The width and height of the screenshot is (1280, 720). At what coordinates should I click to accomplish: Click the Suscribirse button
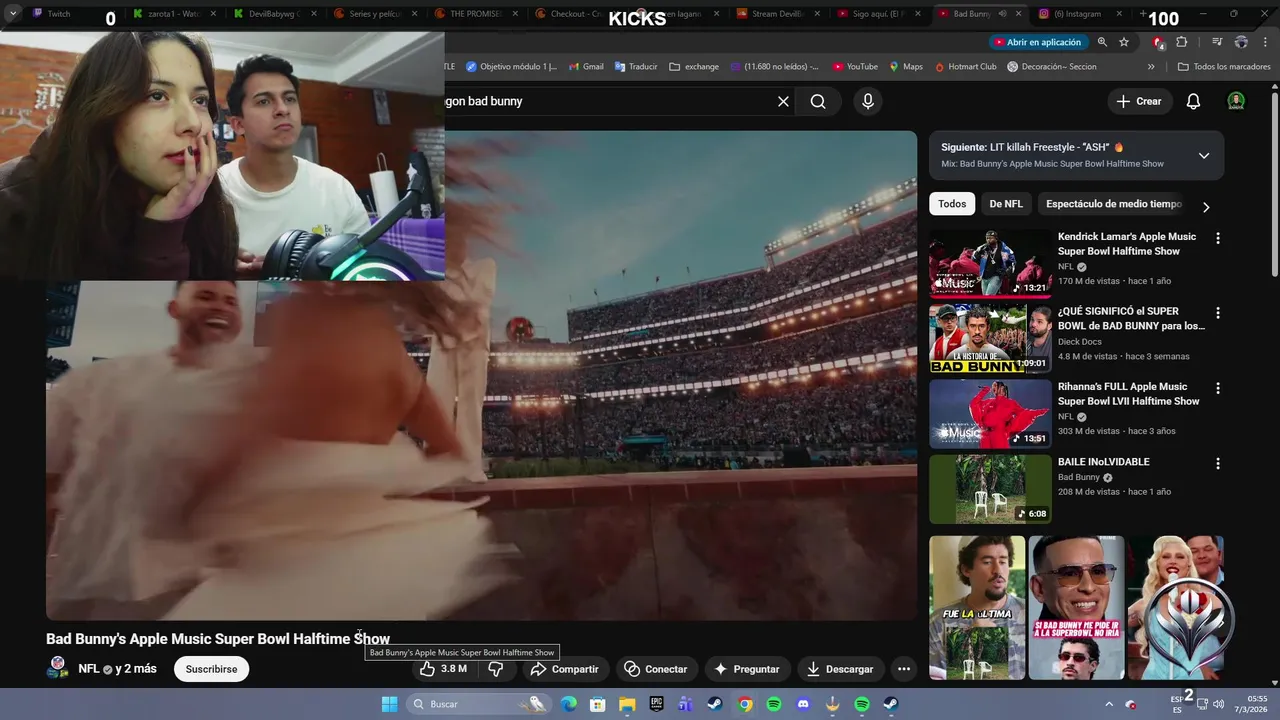(211, 669)
